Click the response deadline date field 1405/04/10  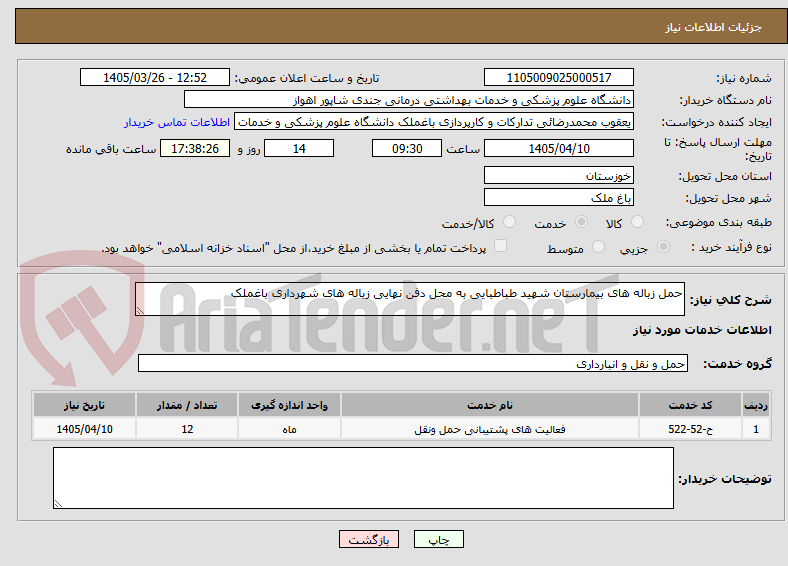click(x=559, y=148)
